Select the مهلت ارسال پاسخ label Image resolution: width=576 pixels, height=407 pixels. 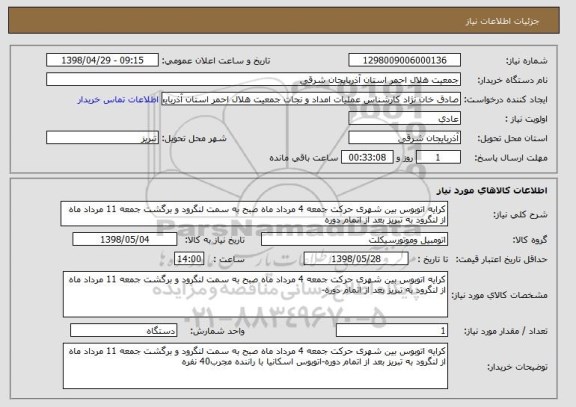click(x=511, y=158)
